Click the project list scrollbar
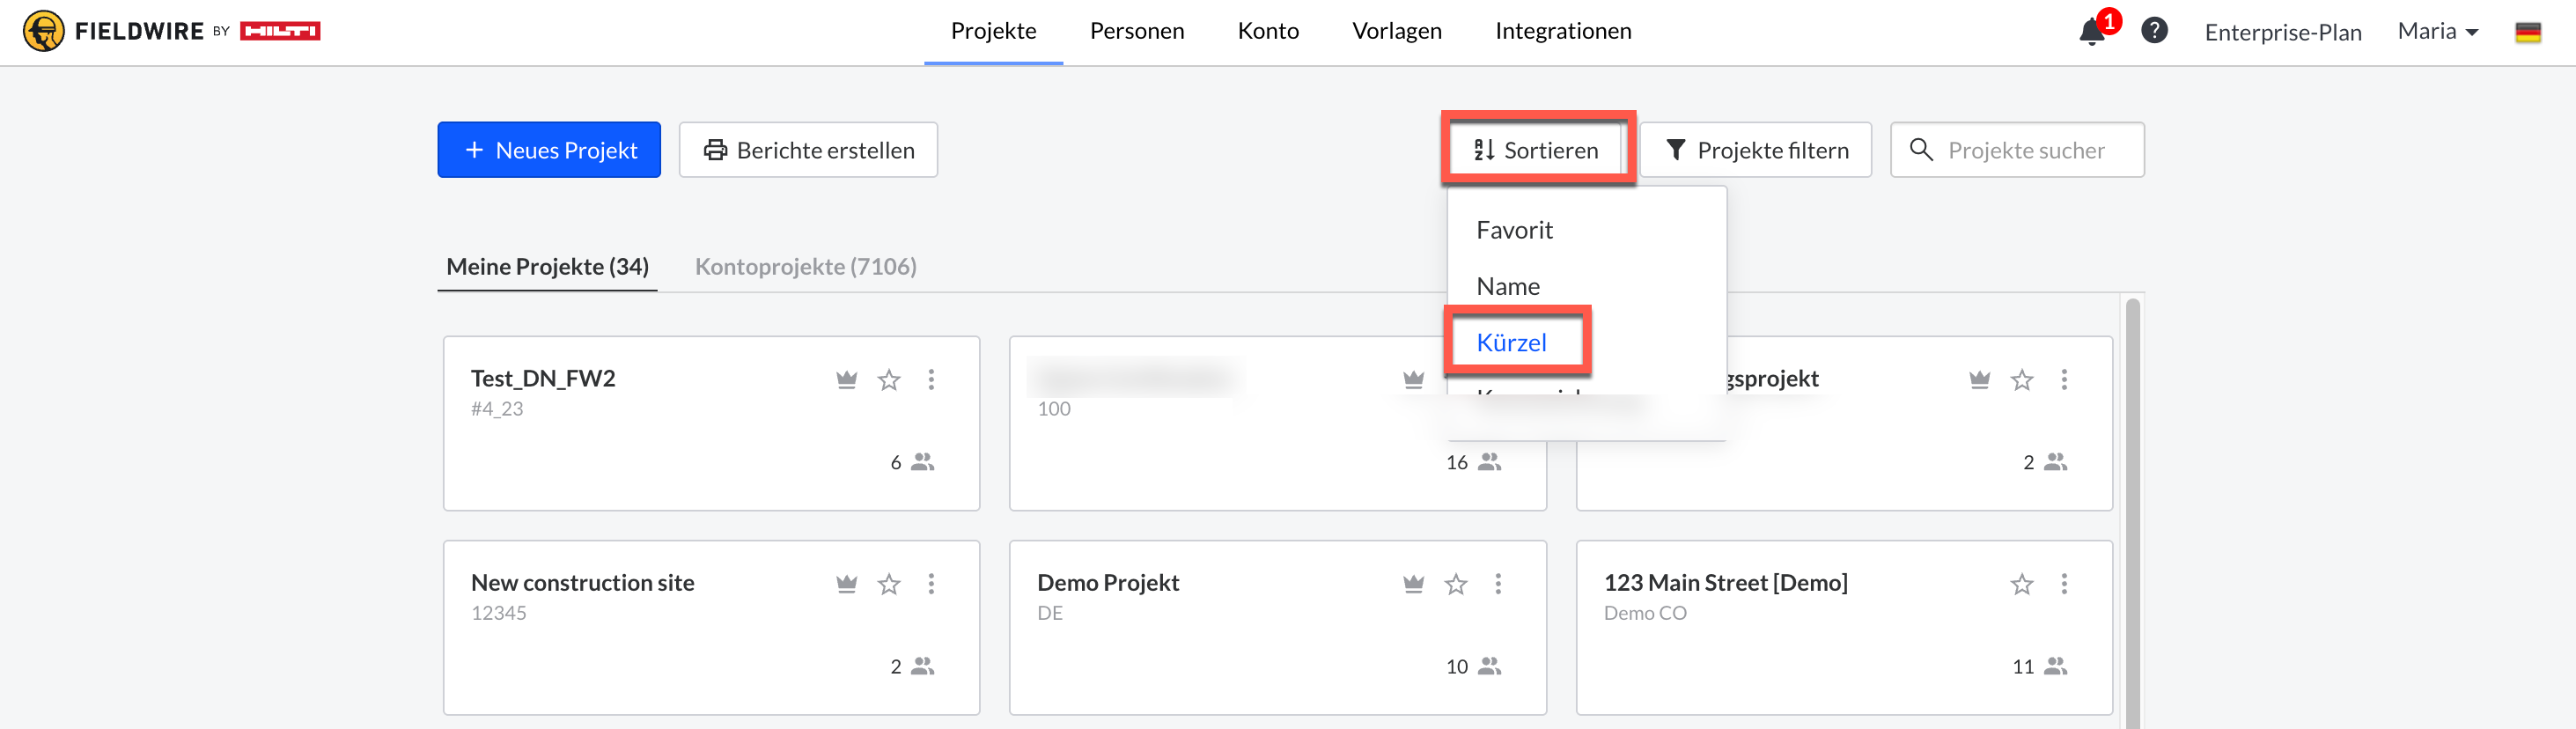The width and height of the screenshot is (2576, 729). click(x=2132, y=500)
